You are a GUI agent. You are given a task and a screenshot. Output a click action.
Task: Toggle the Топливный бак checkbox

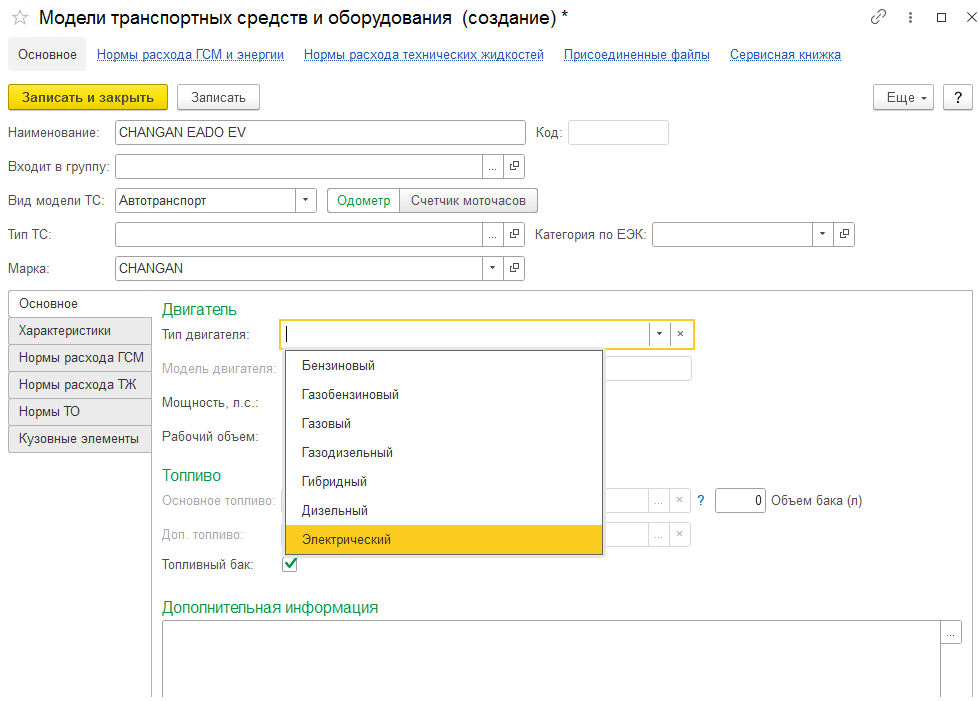click(290, 564)
